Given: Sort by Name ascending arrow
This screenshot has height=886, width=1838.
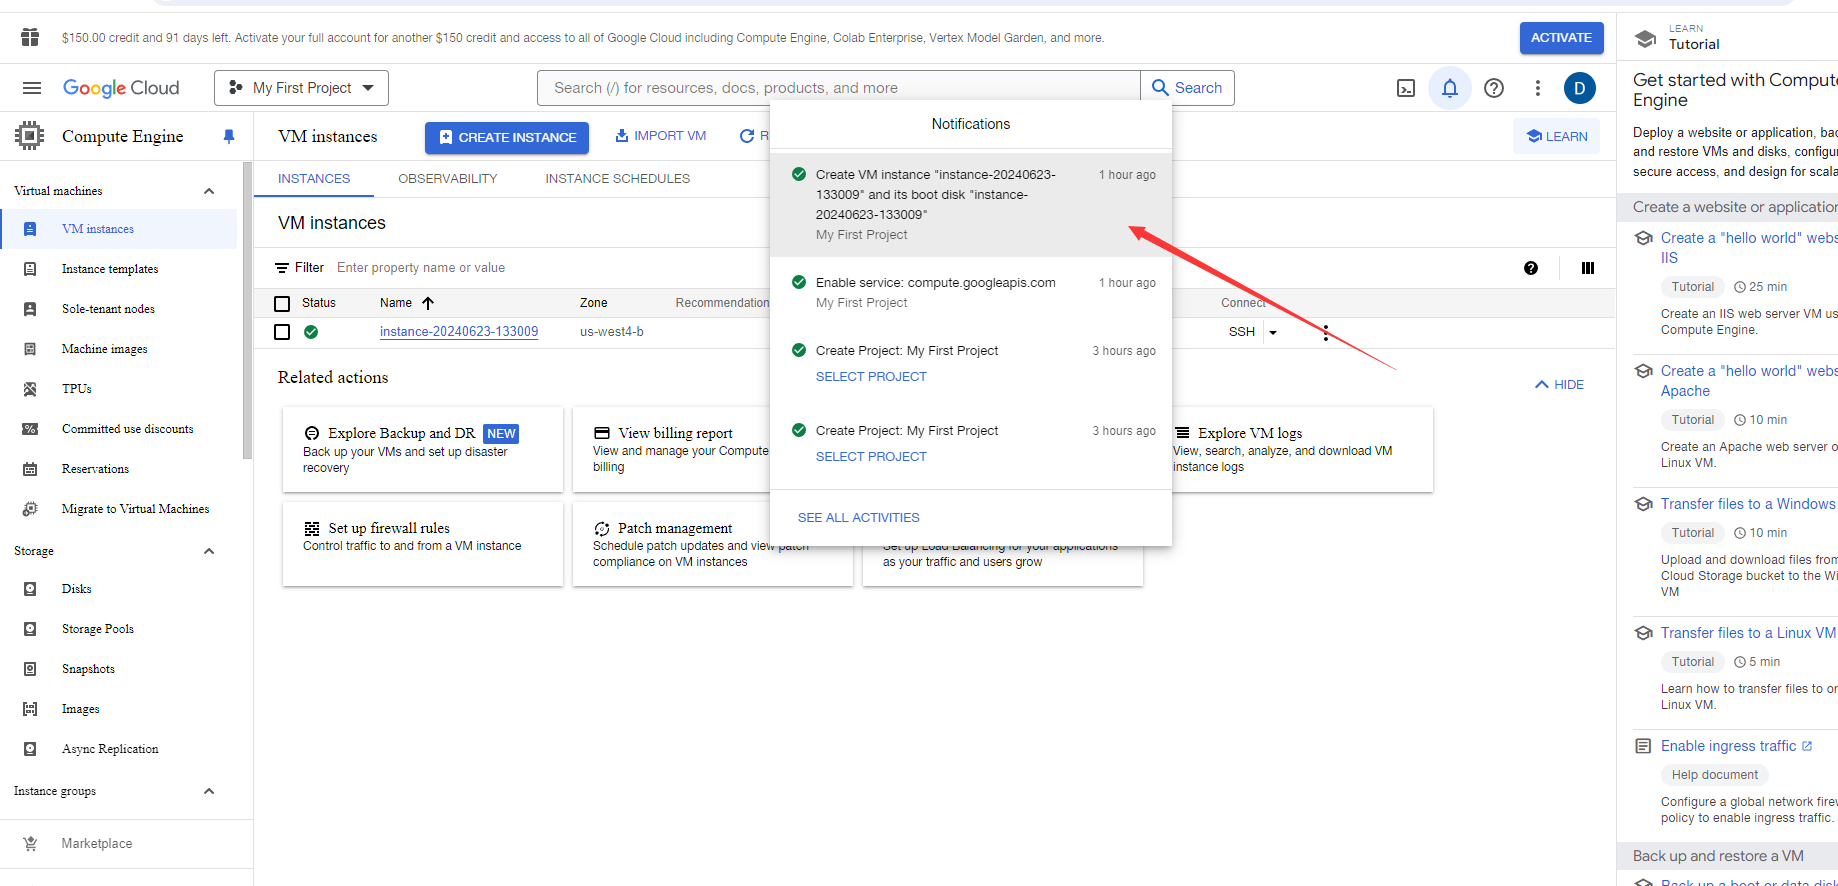Looking at the screenshot, I should tap(428, 303).
